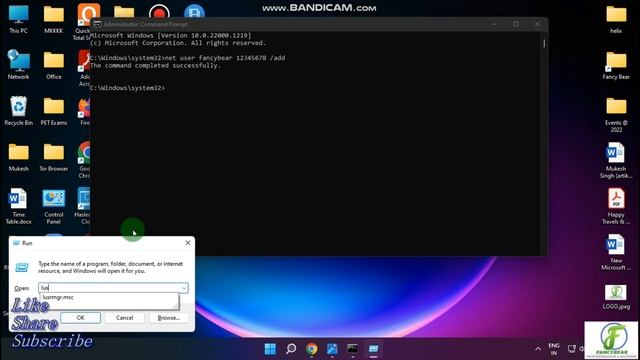Image resolution: width=640 pixels, height=360 pixels.
Task: Open Mukesh Singh Word document
Action: [616, 160]
